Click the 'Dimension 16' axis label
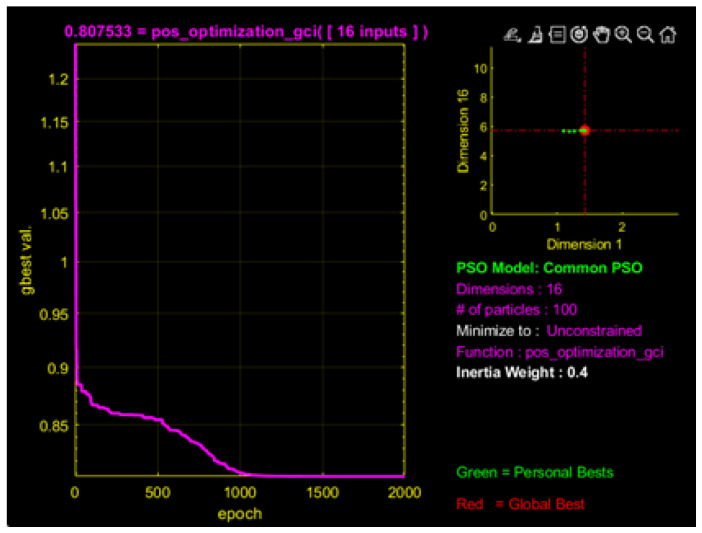Screen dimensions: 702x533 tap(463, 131)
